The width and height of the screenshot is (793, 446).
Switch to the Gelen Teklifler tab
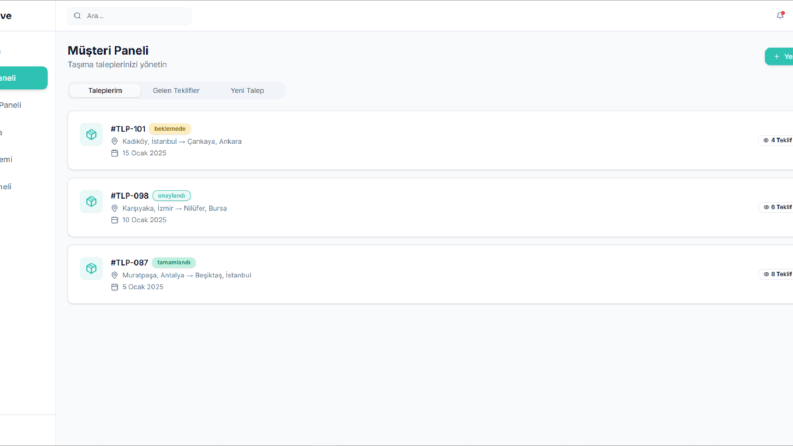click(x=176, y=91)
